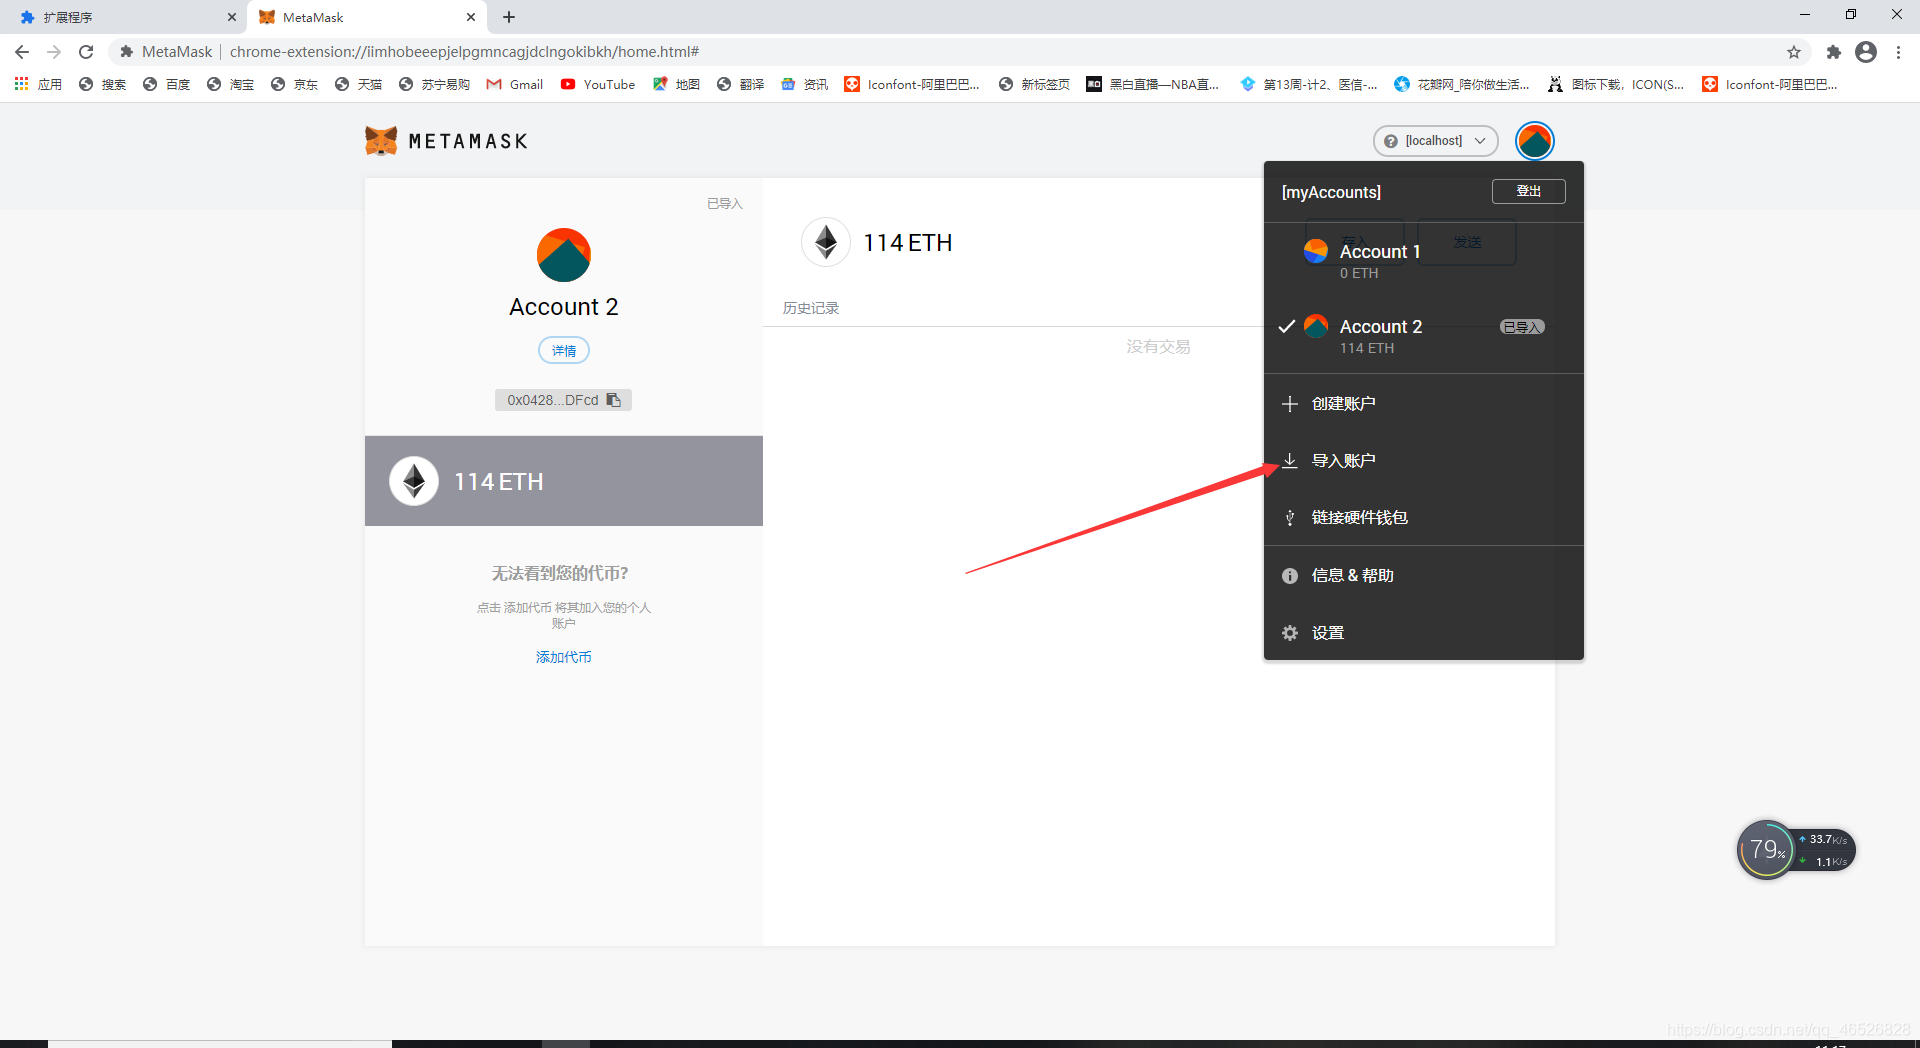Open the Chrome three-dot menu
The image size is (1920, 1048).
[x=1898, y=52]
